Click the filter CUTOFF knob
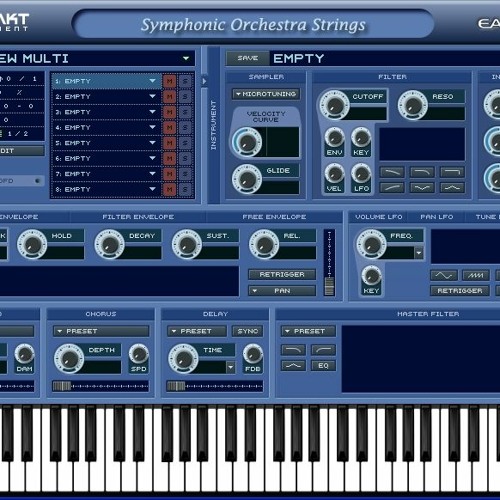 tap(334, 105)
